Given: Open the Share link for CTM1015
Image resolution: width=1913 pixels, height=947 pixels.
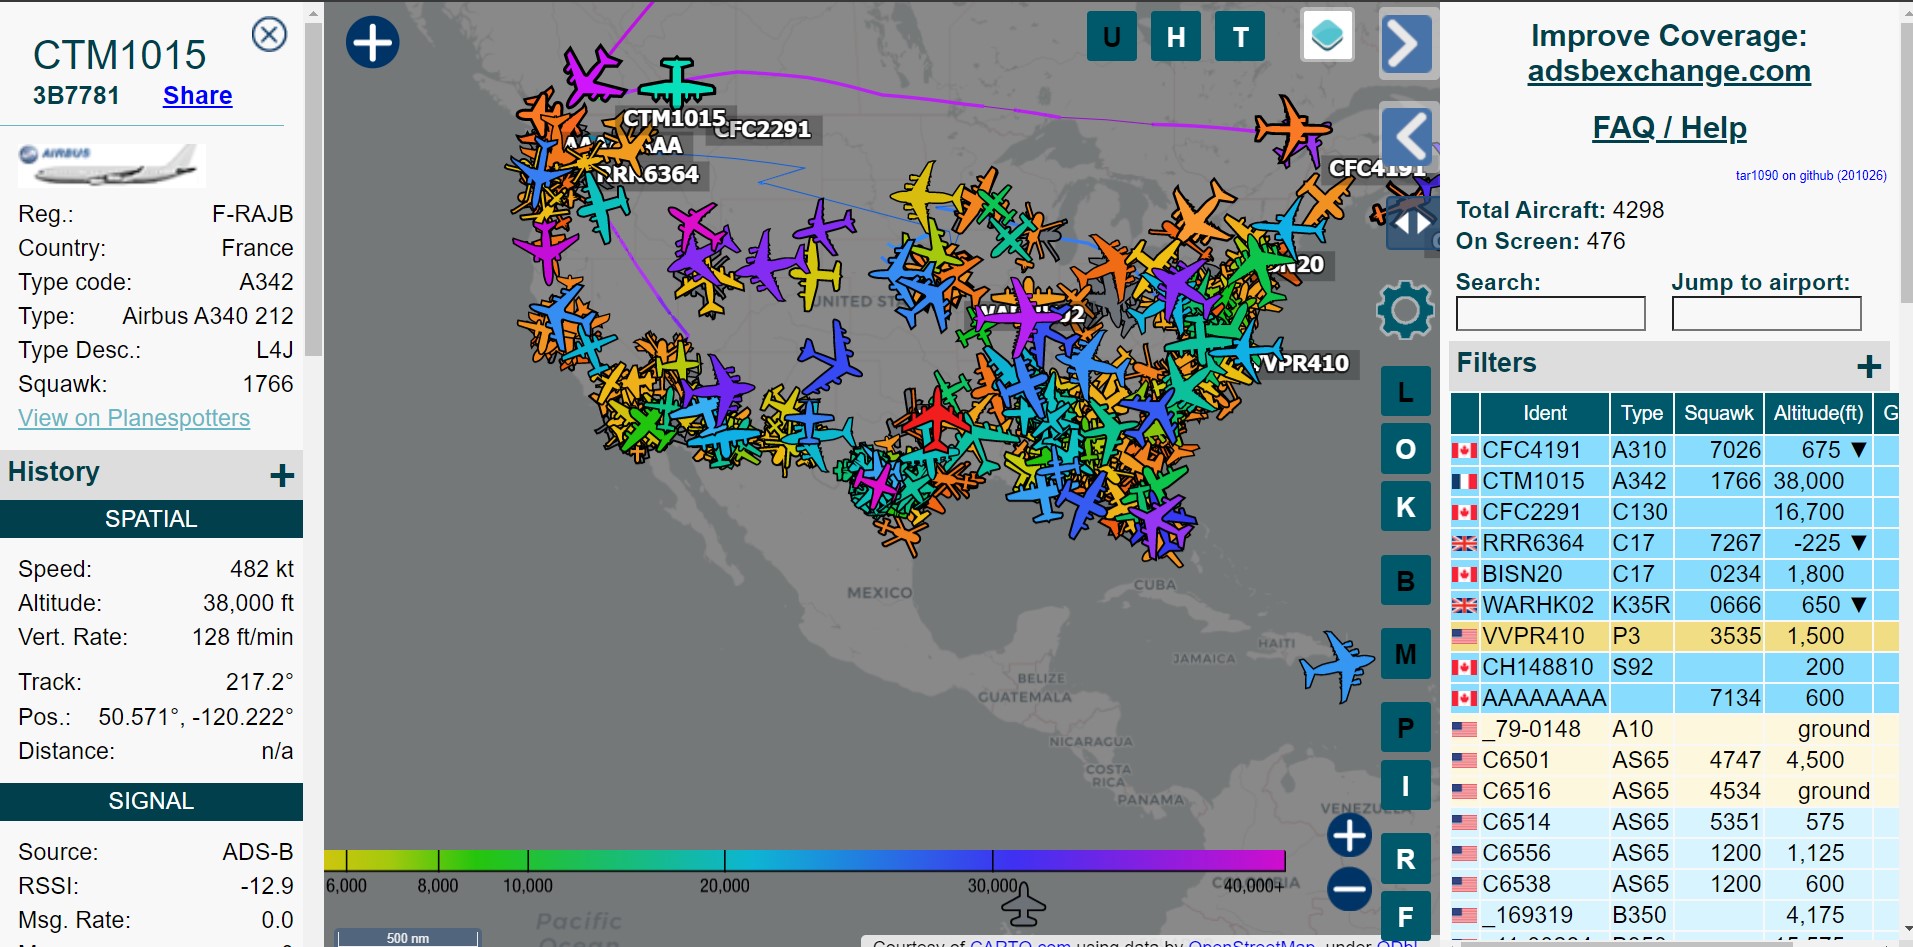Looking at the screenshot, I should (197, 95).
